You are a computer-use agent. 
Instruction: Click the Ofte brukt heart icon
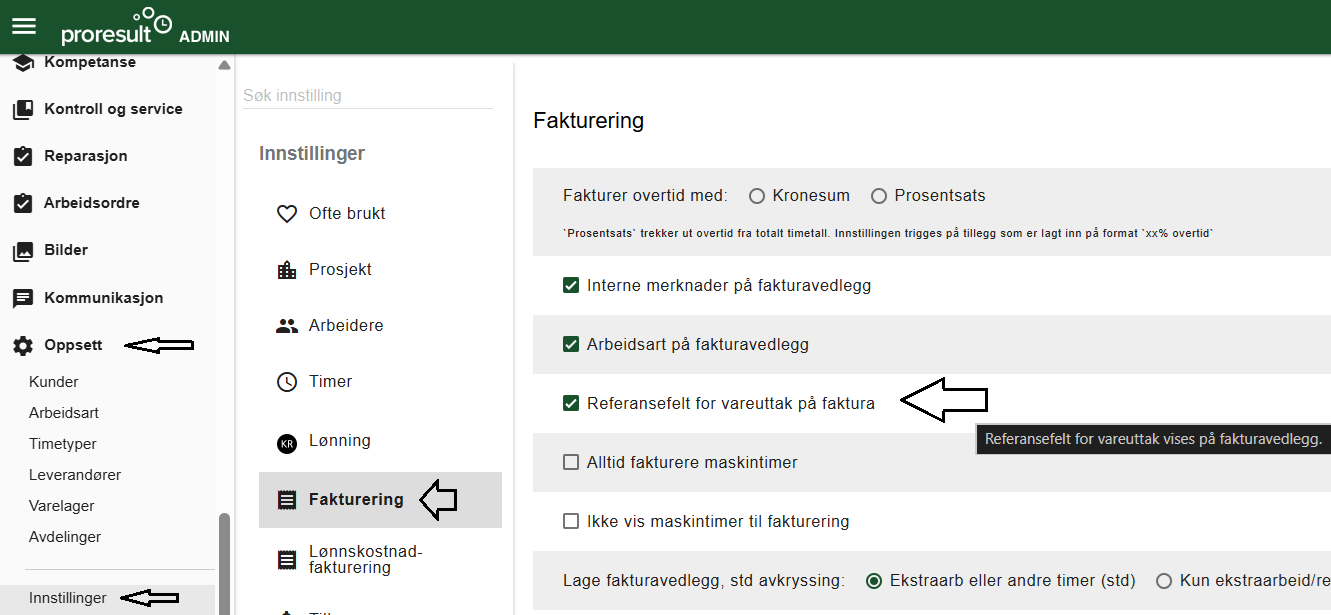(x=287, y=214)
